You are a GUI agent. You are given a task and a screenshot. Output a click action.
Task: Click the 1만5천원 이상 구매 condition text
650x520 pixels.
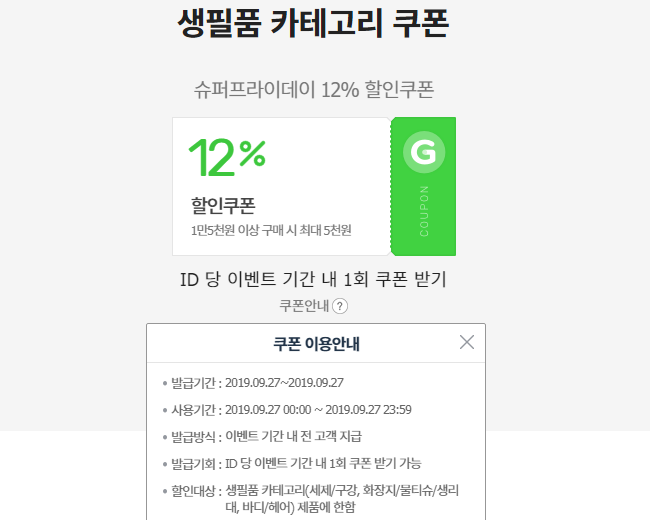271,230
